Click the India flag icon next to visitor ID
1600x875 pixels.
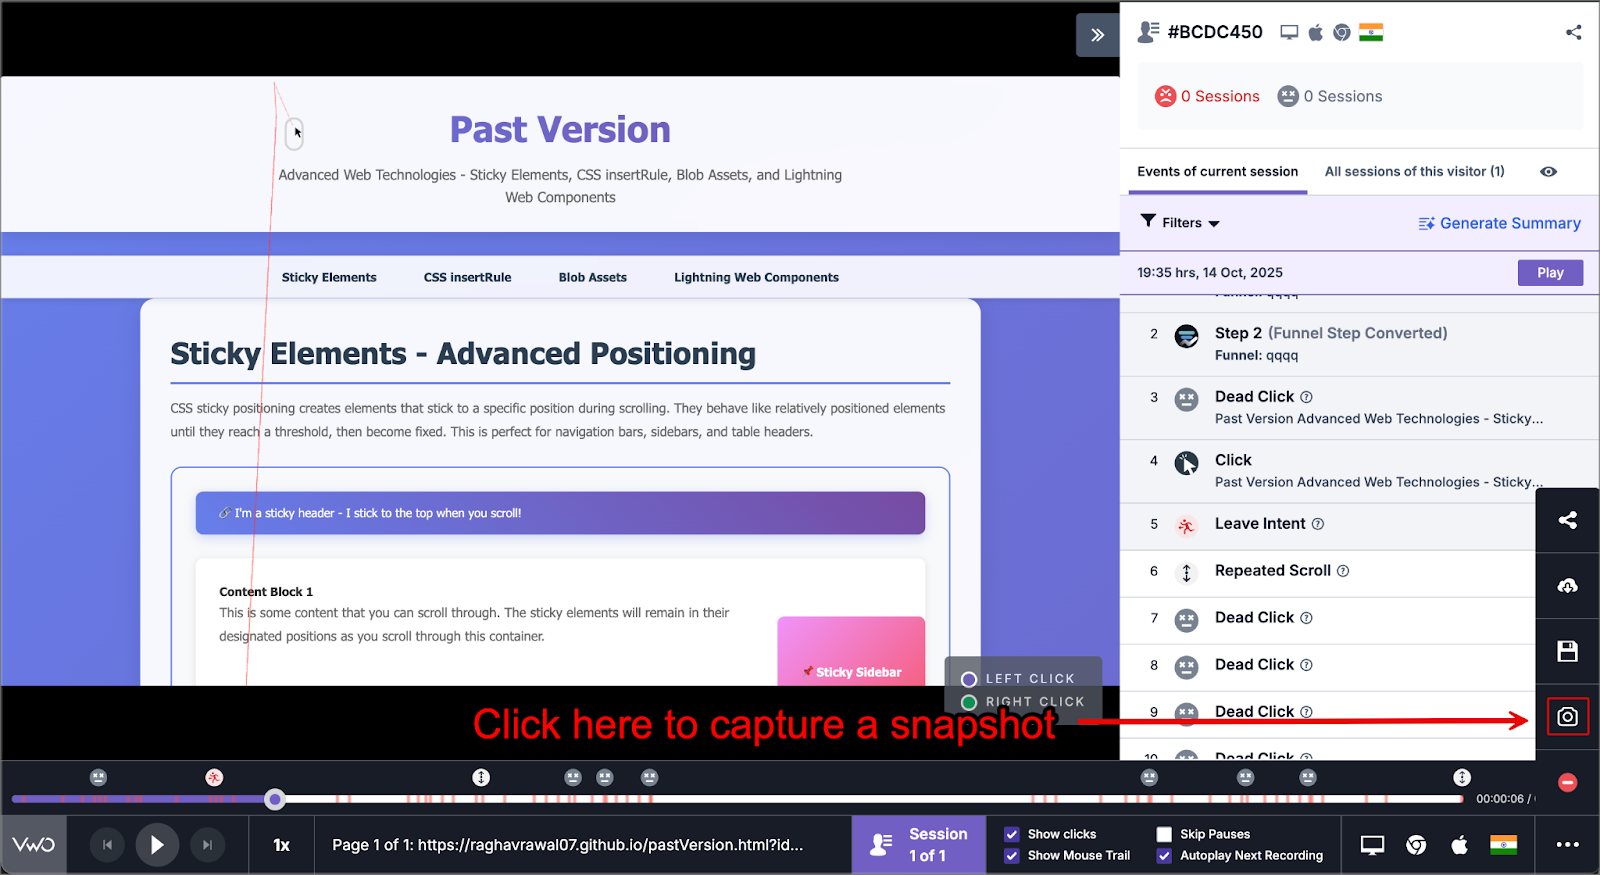click(1371, 32)
